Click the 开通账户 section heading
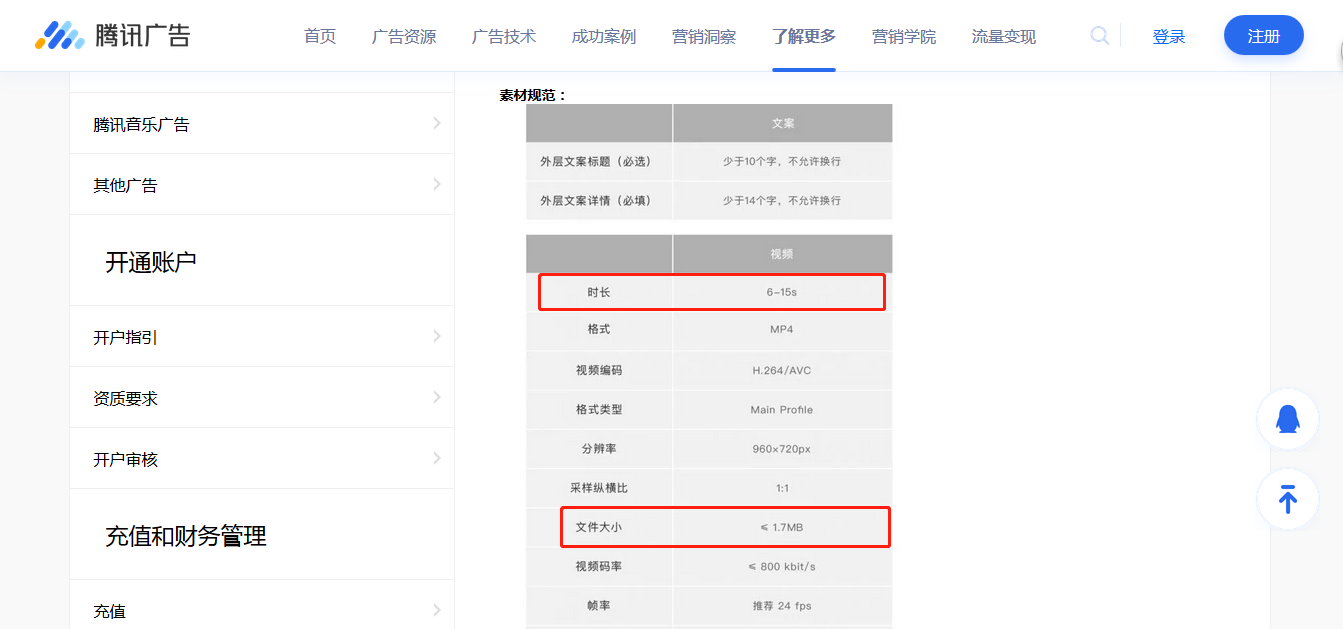Viewport: 1343px width, 629px height. [151, 262]
